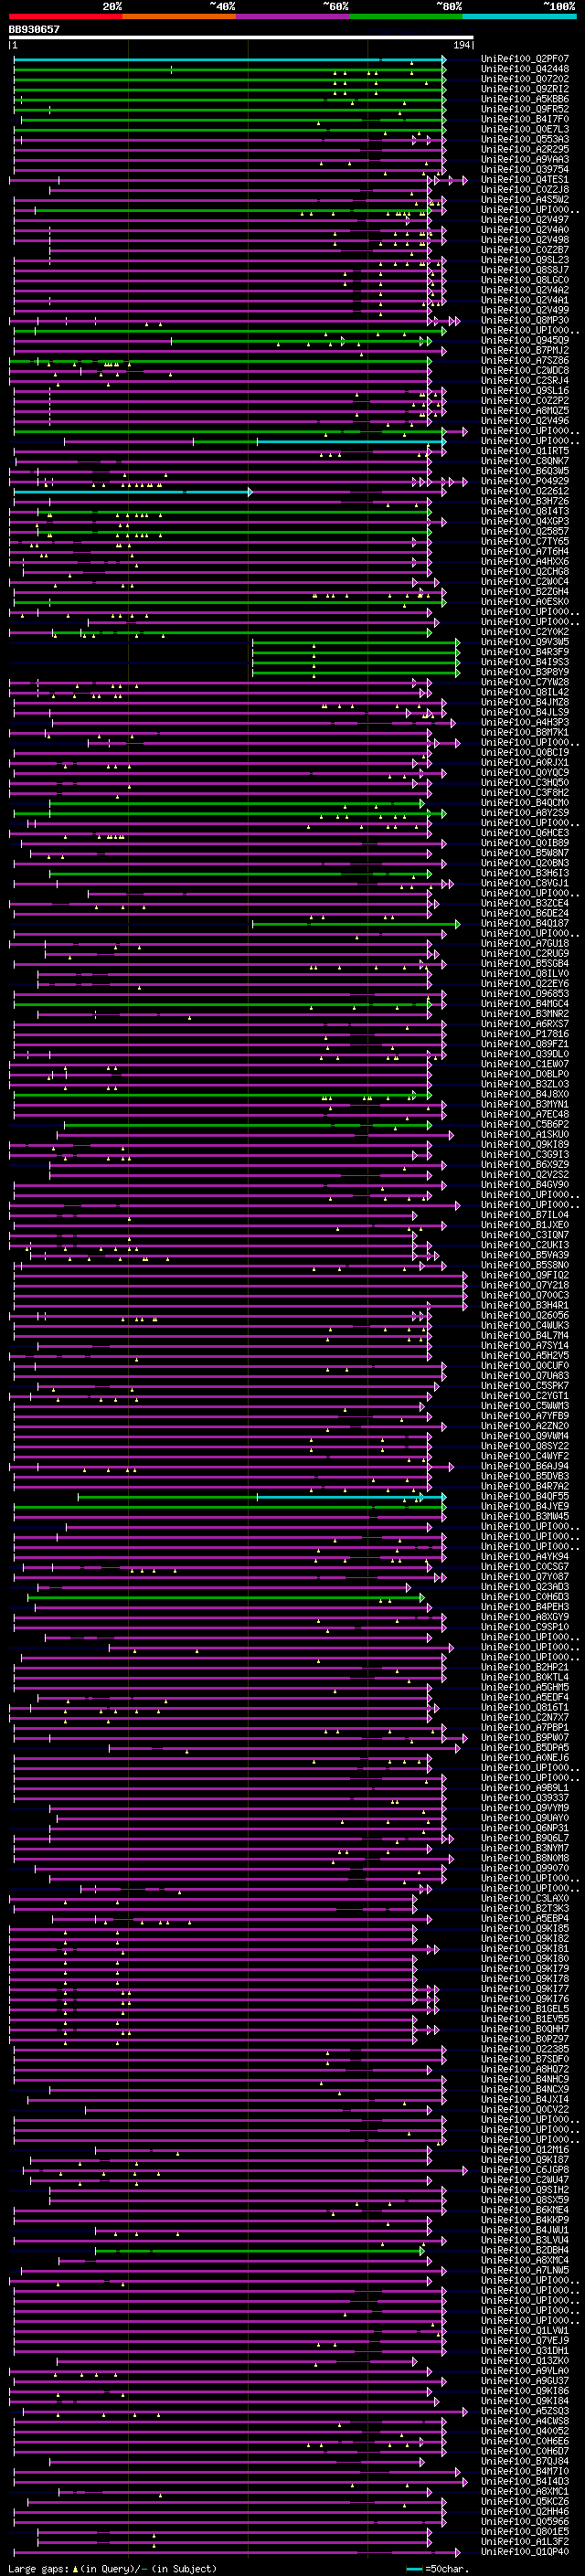Select hit label UniRef100_B4I7F0
Screen dimensions: 585x2576
point(525,119)
